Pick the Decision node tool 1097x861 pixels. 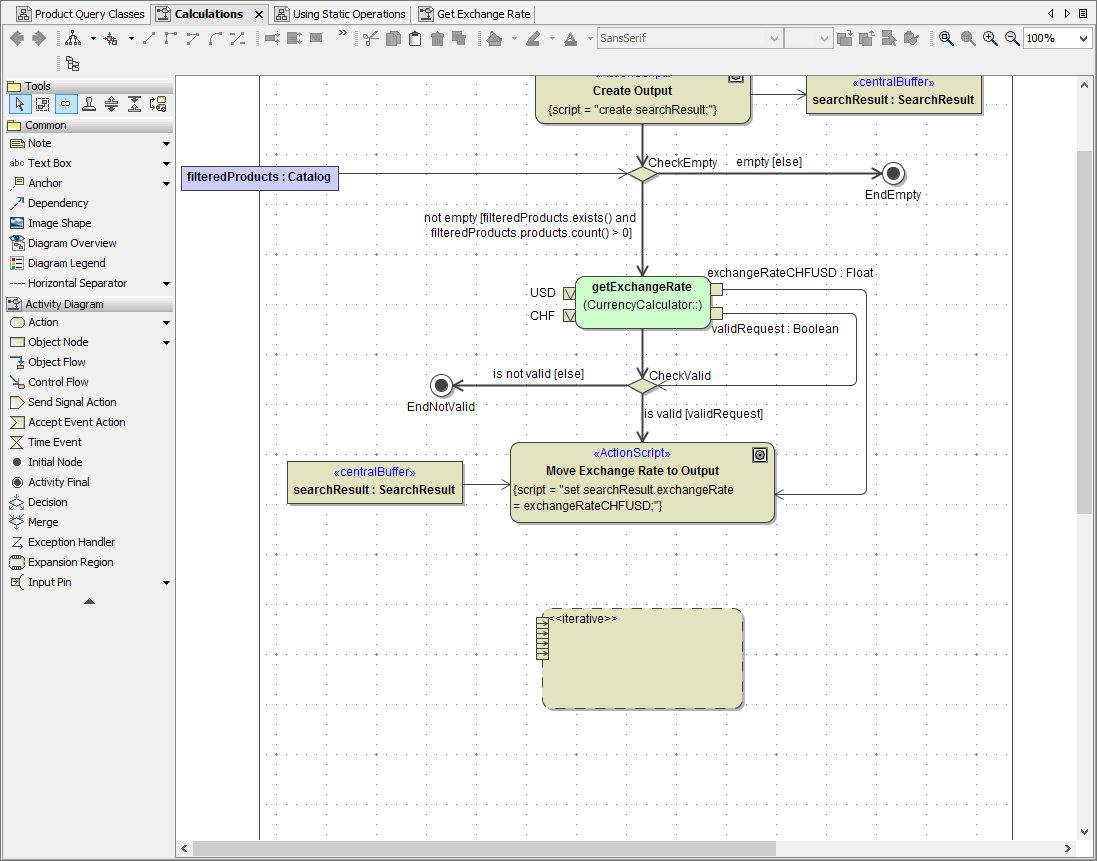[47, 502]
